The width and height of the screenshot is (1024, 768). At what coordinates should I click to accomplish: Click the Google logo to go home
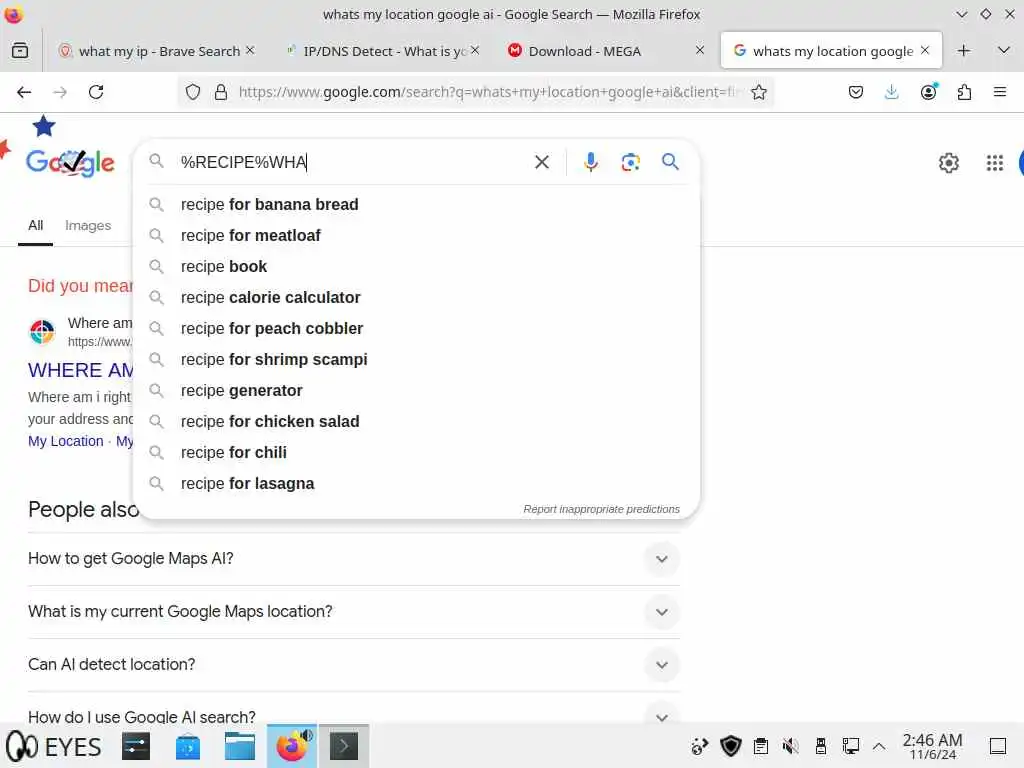[x=71, y=163]
